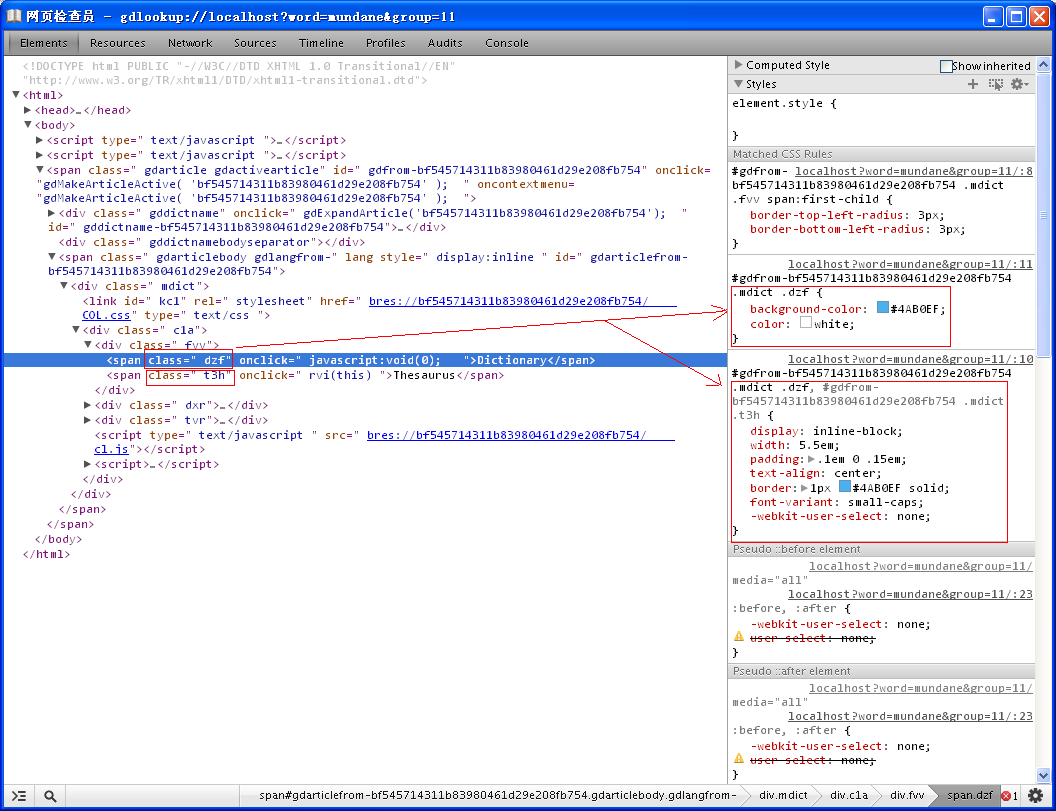Expand the border shorthand property
The width and height of the screenshot is (1056, 811).
pos(804,488)
